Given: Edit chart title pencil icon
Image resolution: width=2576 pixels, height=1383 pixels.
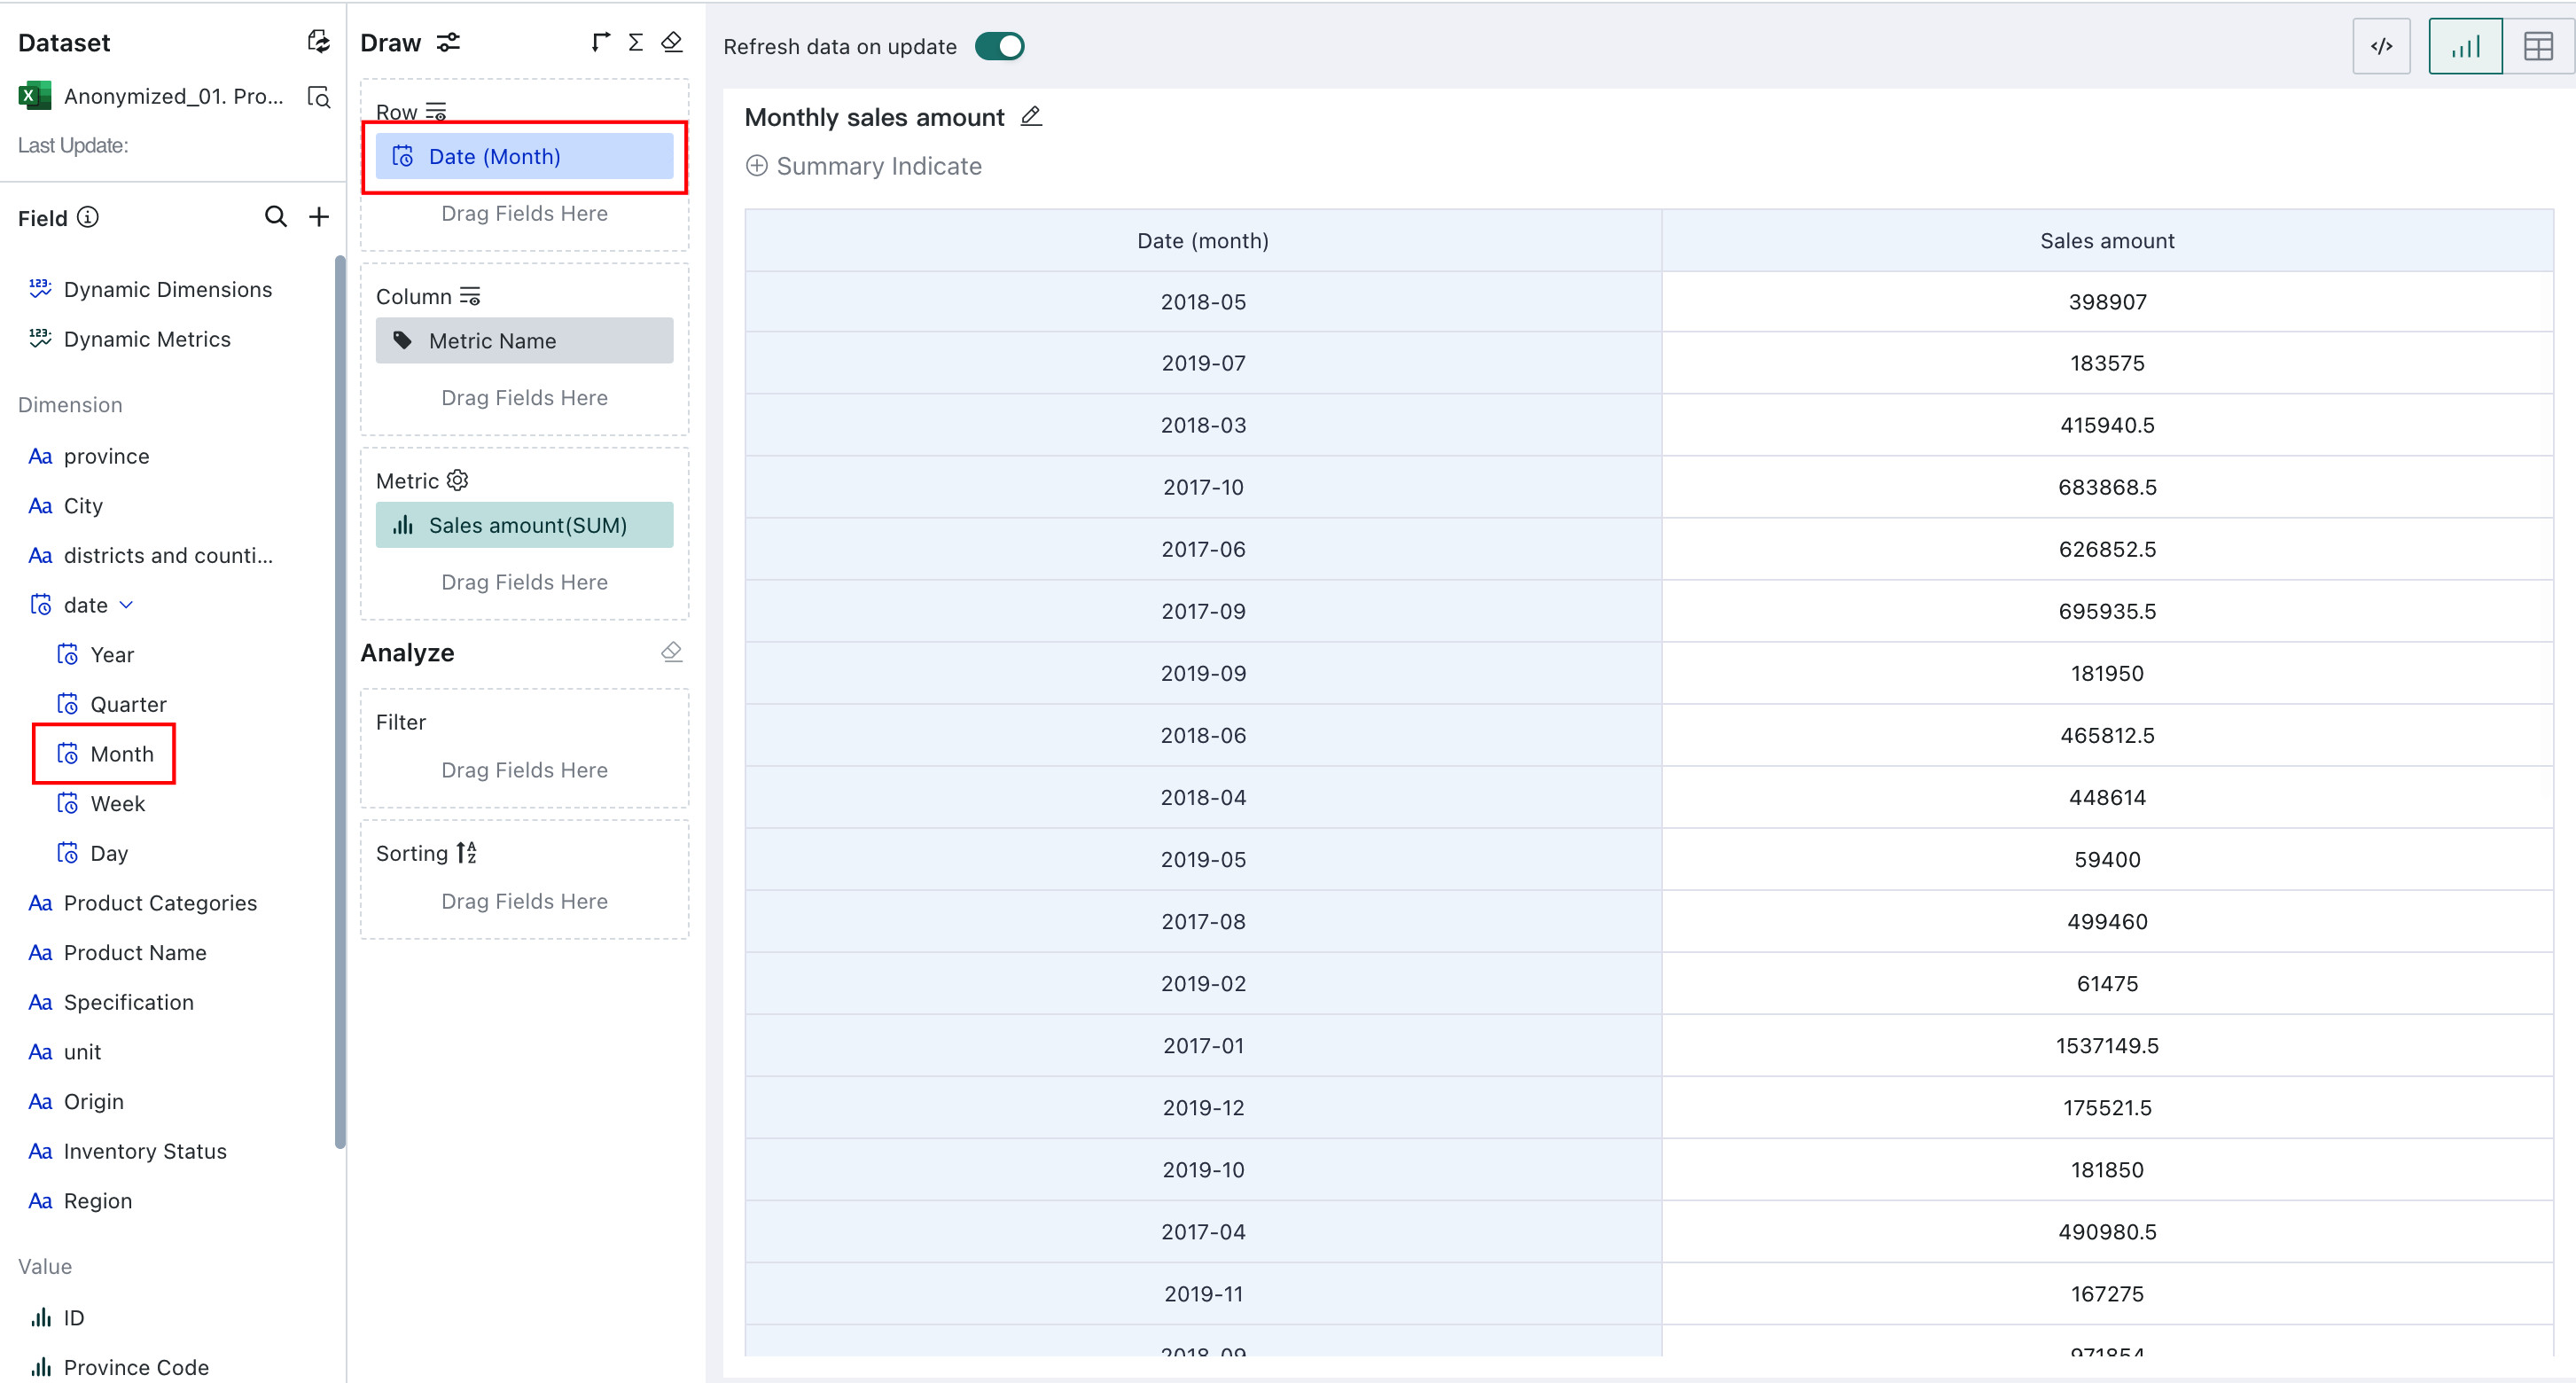Looking at the screenshot, I should (1031, 117).
